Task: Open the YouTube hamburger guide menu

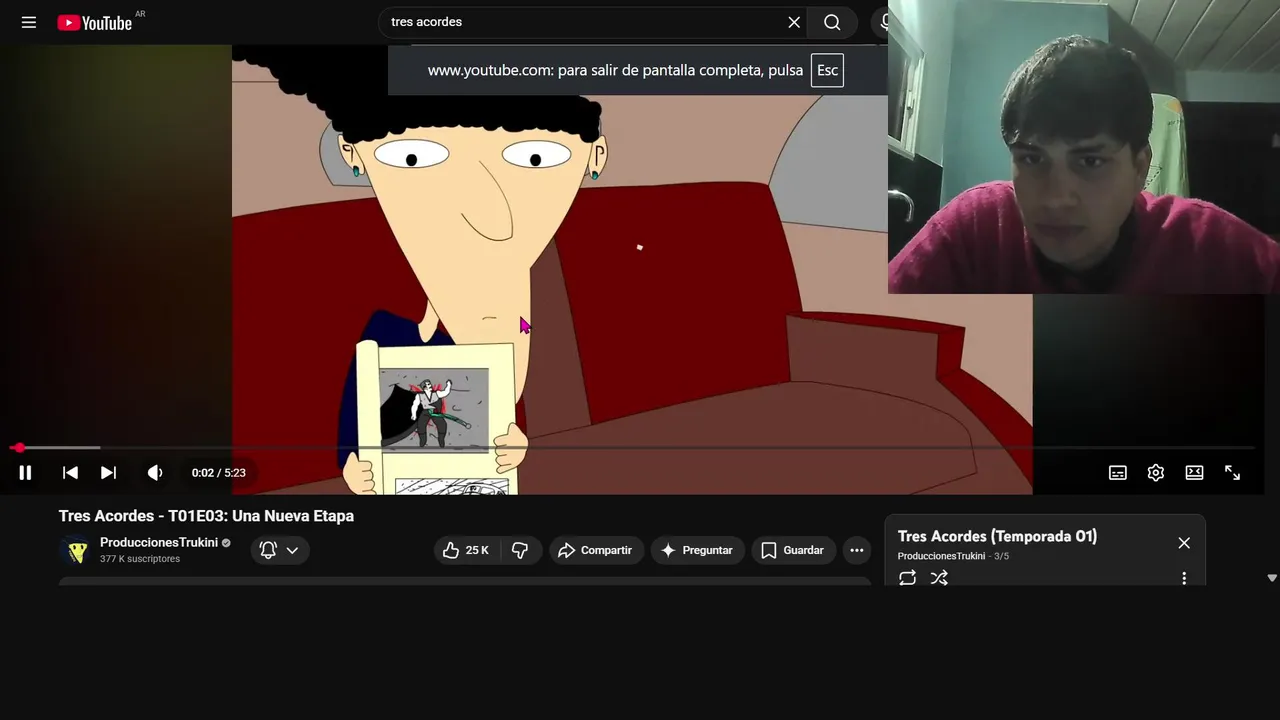Action: (x=29, y=22)
